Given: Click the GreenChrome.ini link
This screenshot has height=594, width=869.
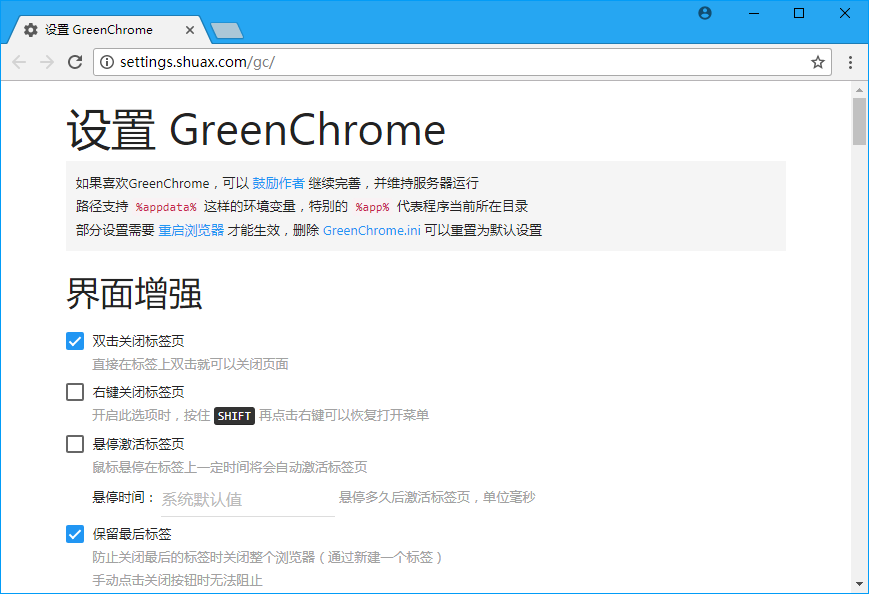Looking at the screenshot, I should [372, 230].
